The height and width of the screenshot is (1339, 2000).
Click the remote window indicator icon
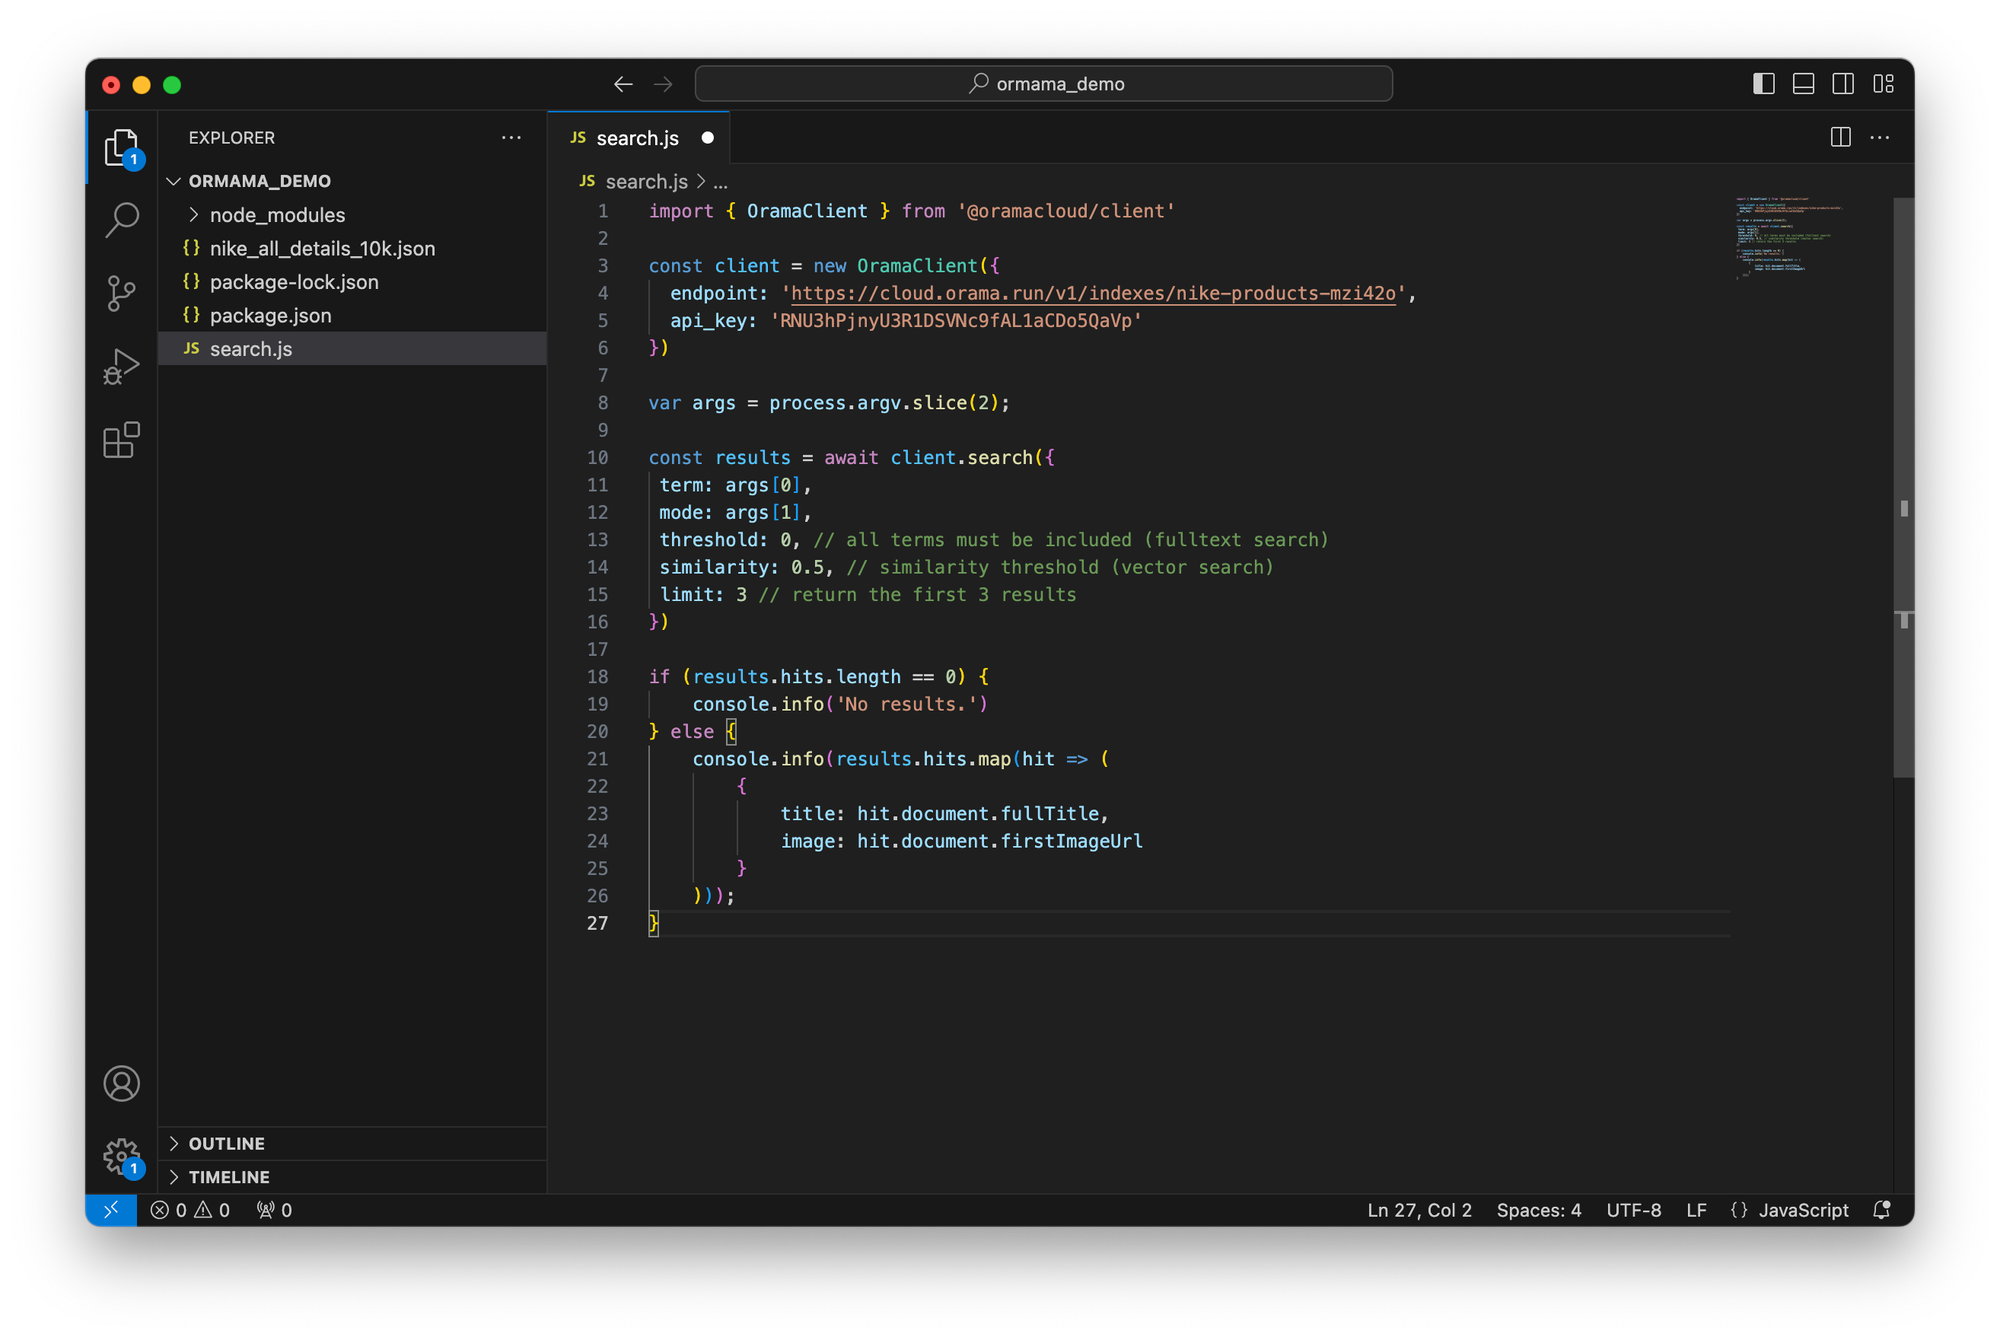point(111,1210)
